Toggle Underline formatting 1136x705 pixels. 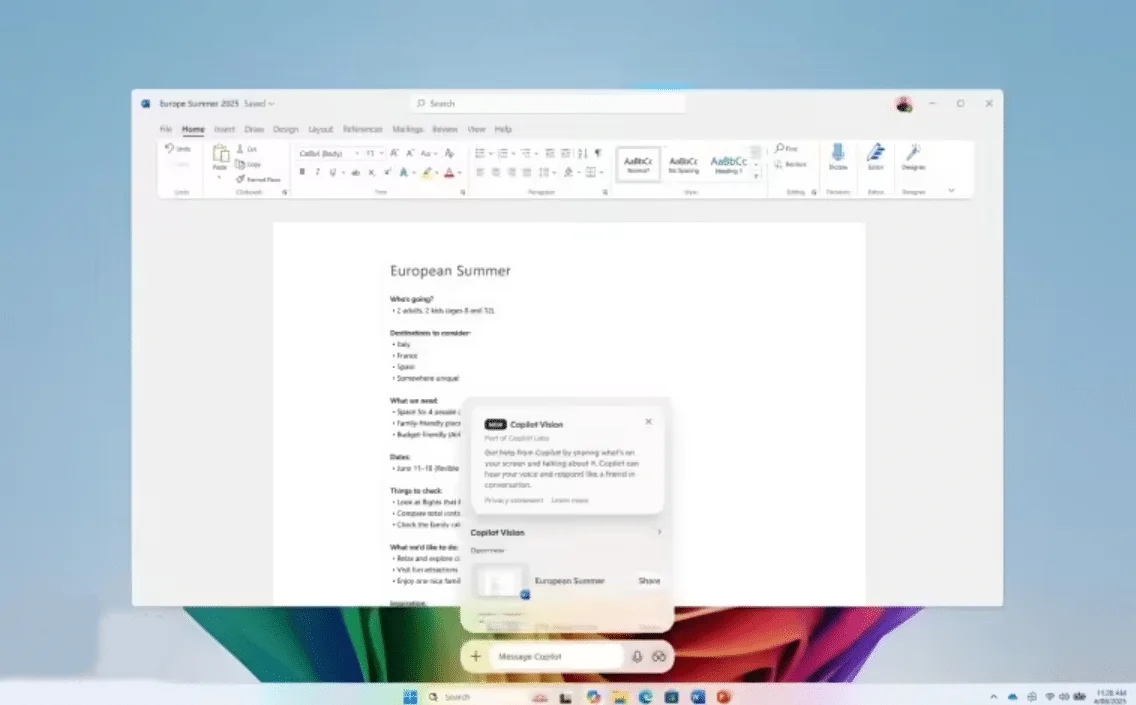[x=333, y=172]
